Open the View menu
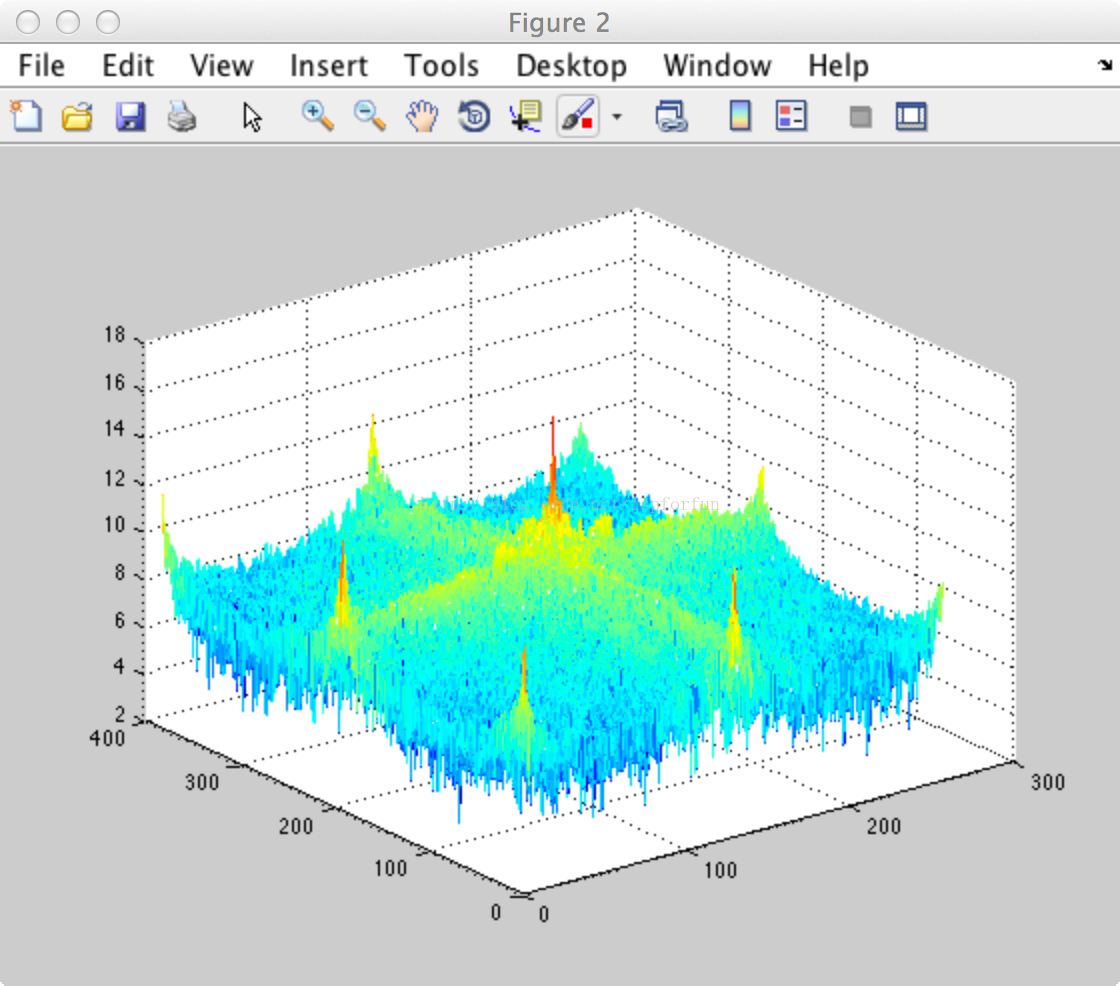This screenshot has height=986, width=1120. (221, 66)
